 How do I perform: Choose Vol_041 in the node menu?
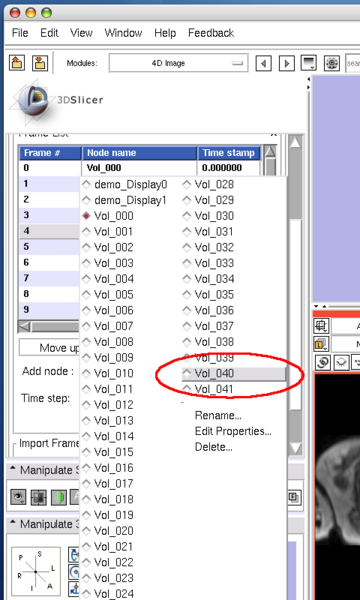tap(209, 389)
